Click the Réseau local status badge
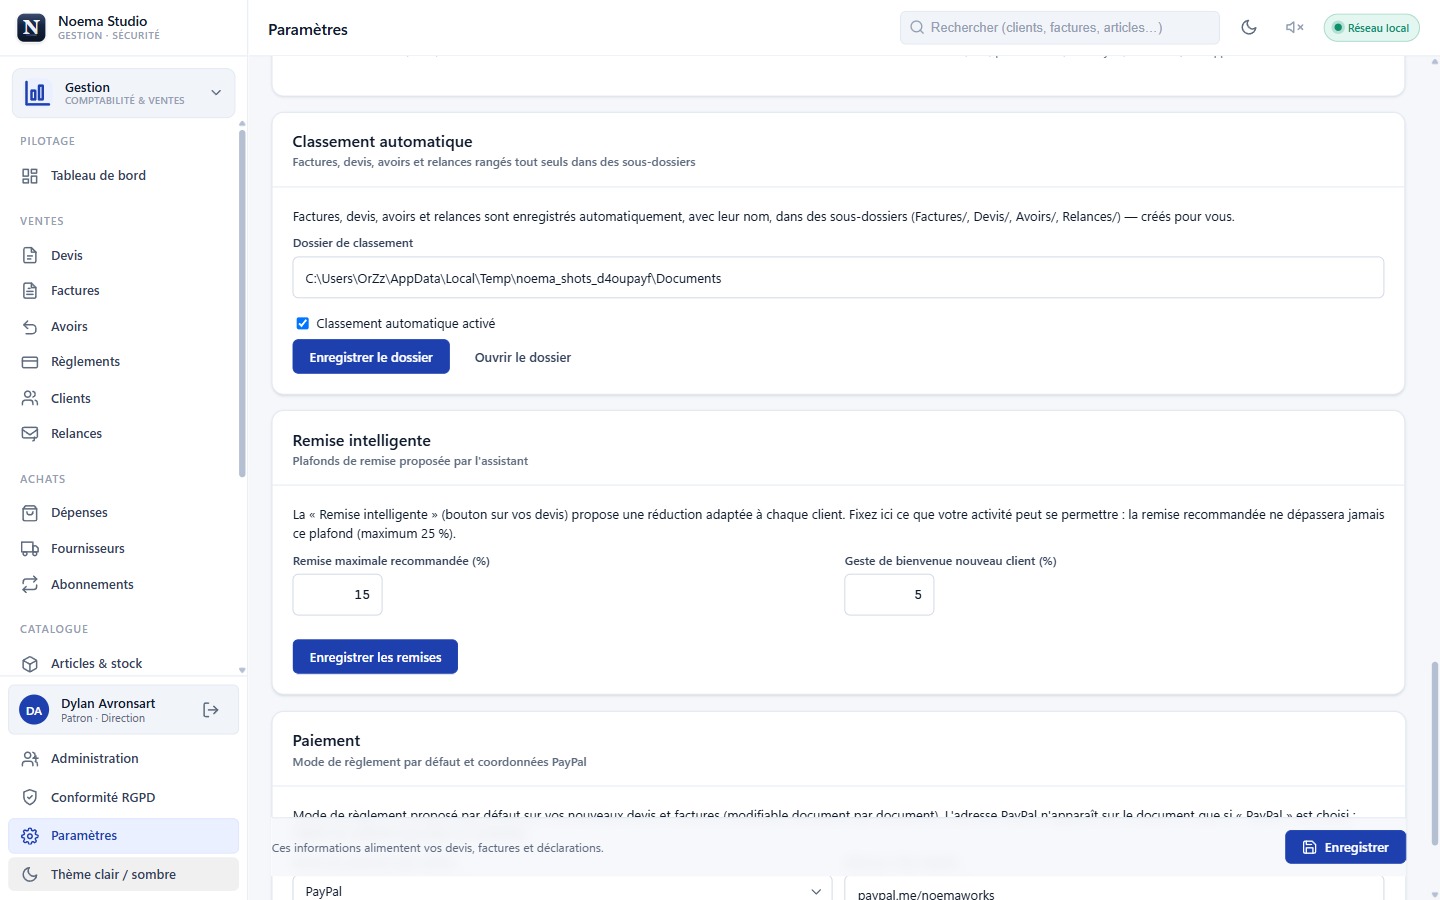This screenshot has height=900, width=1440. (1371, 28)
